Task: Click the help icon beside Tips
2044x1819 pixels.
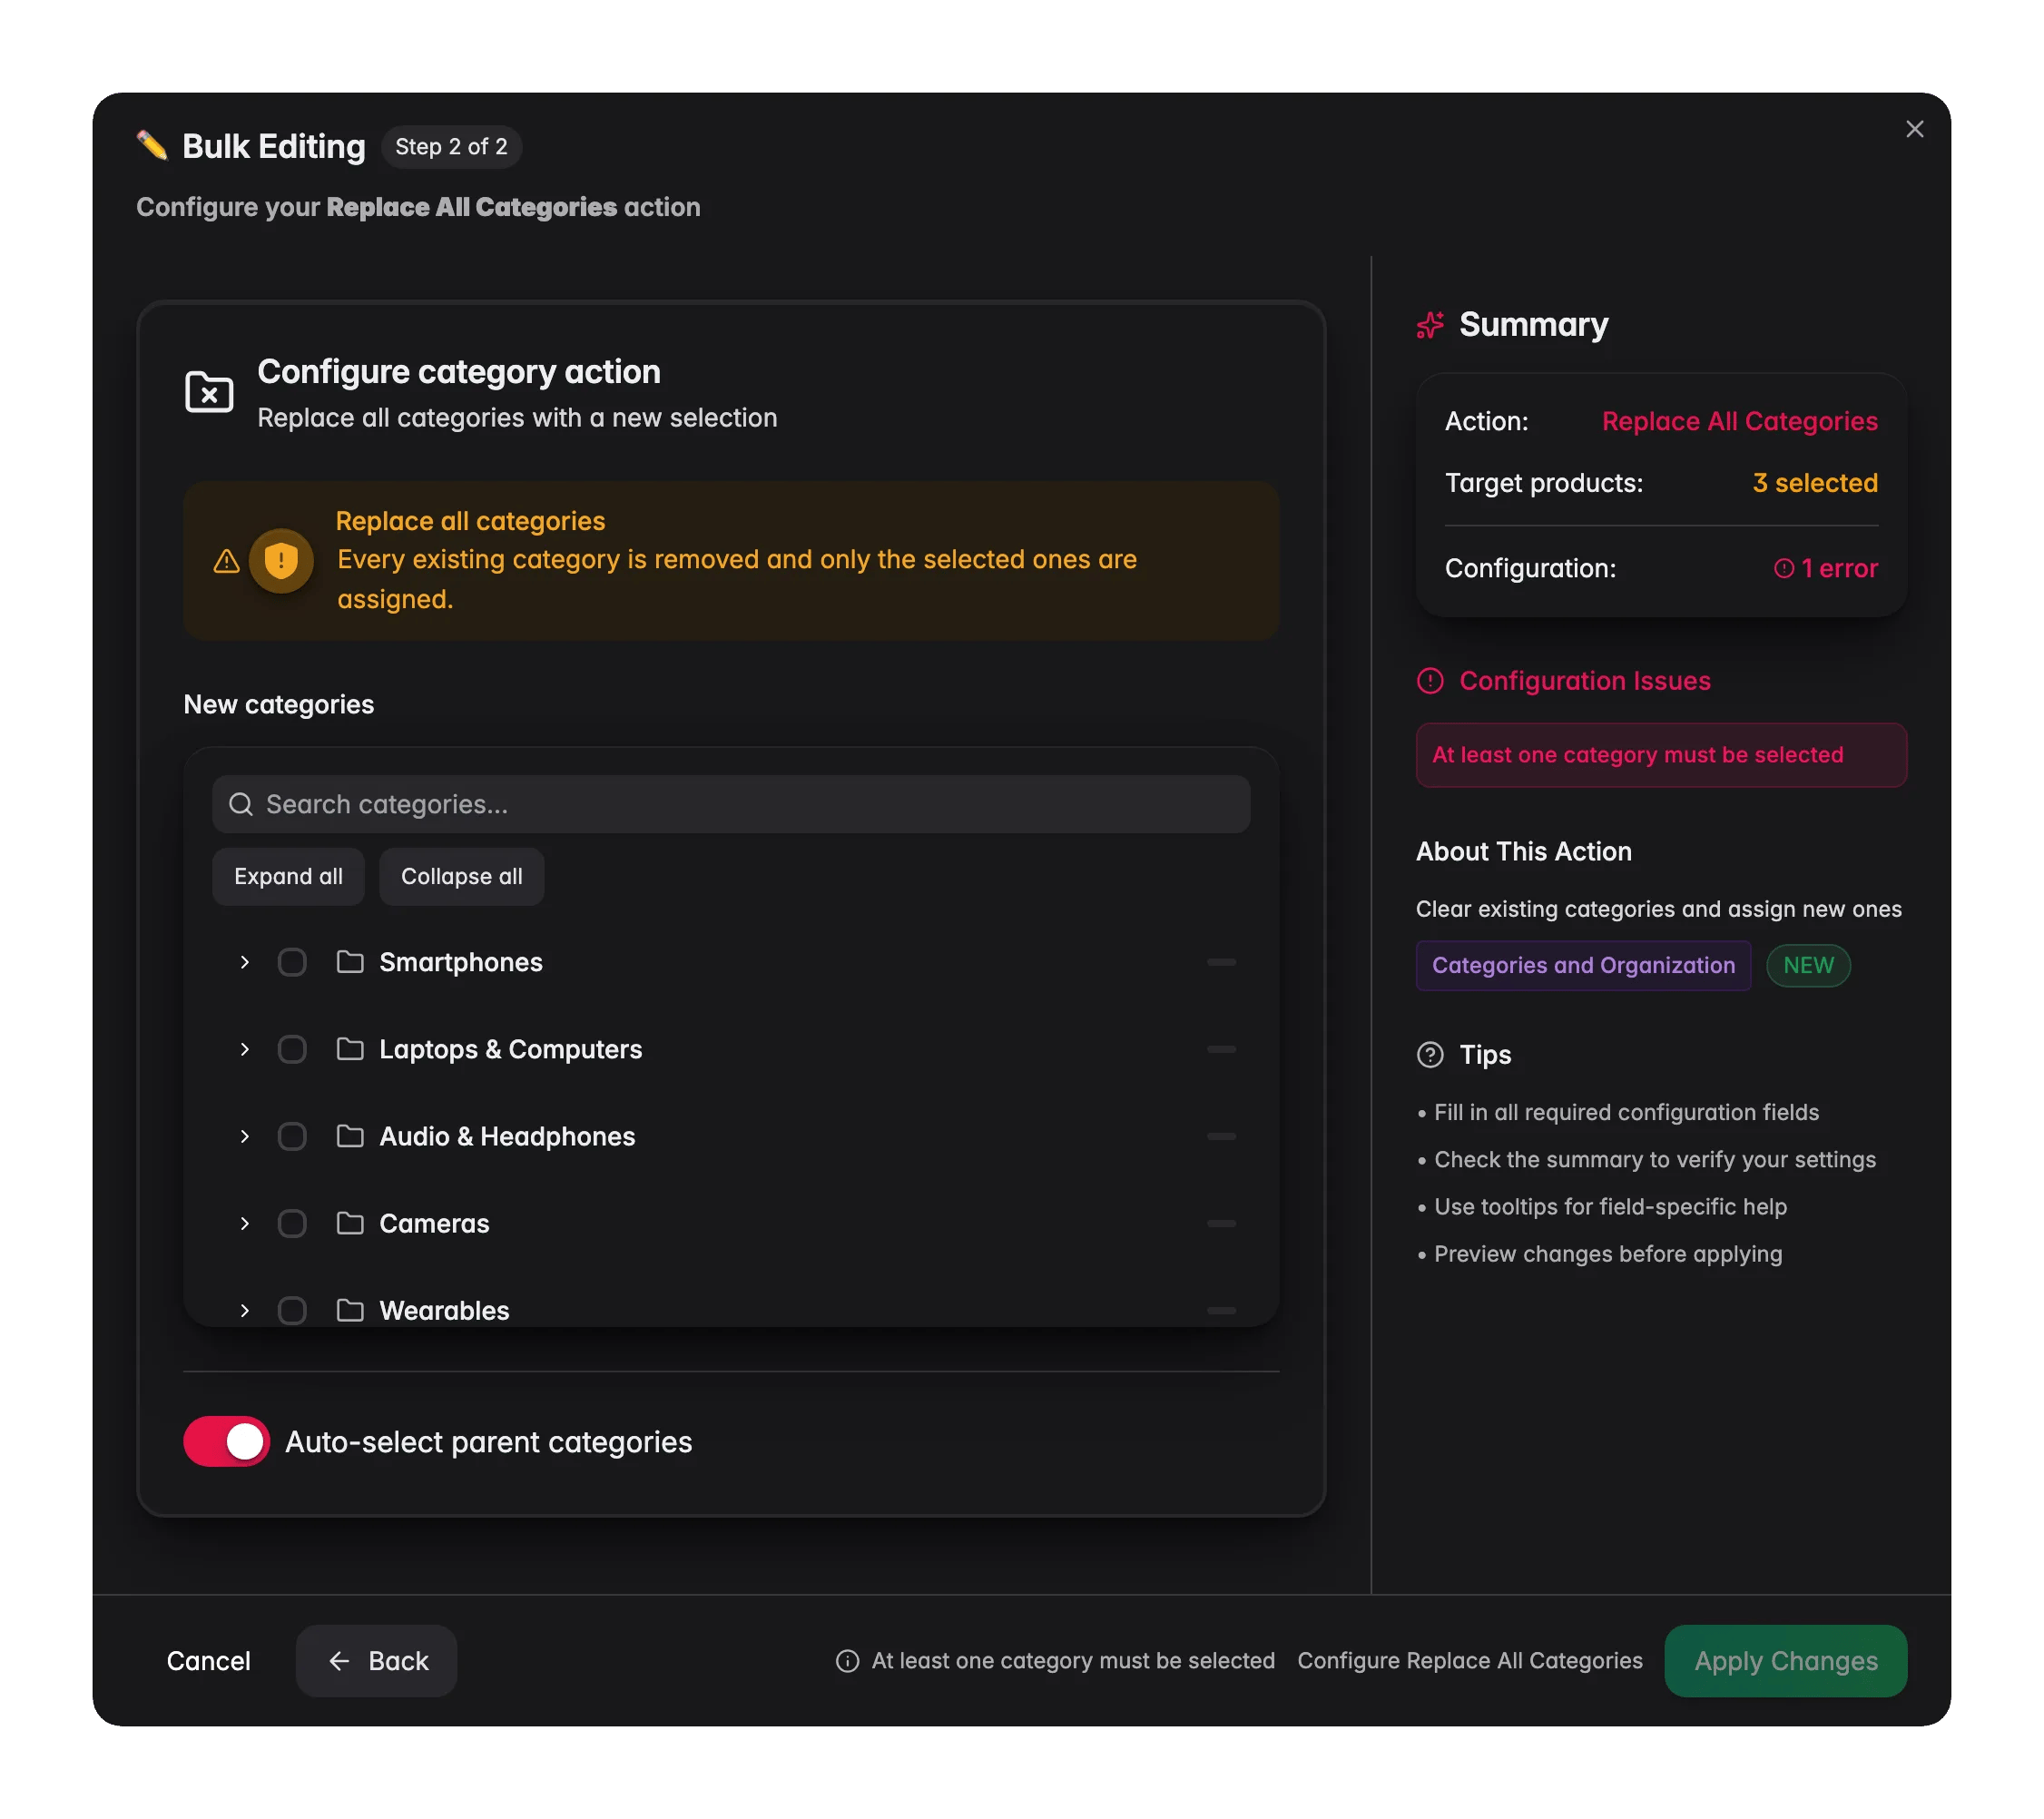Action: tap(1430, 1055)
